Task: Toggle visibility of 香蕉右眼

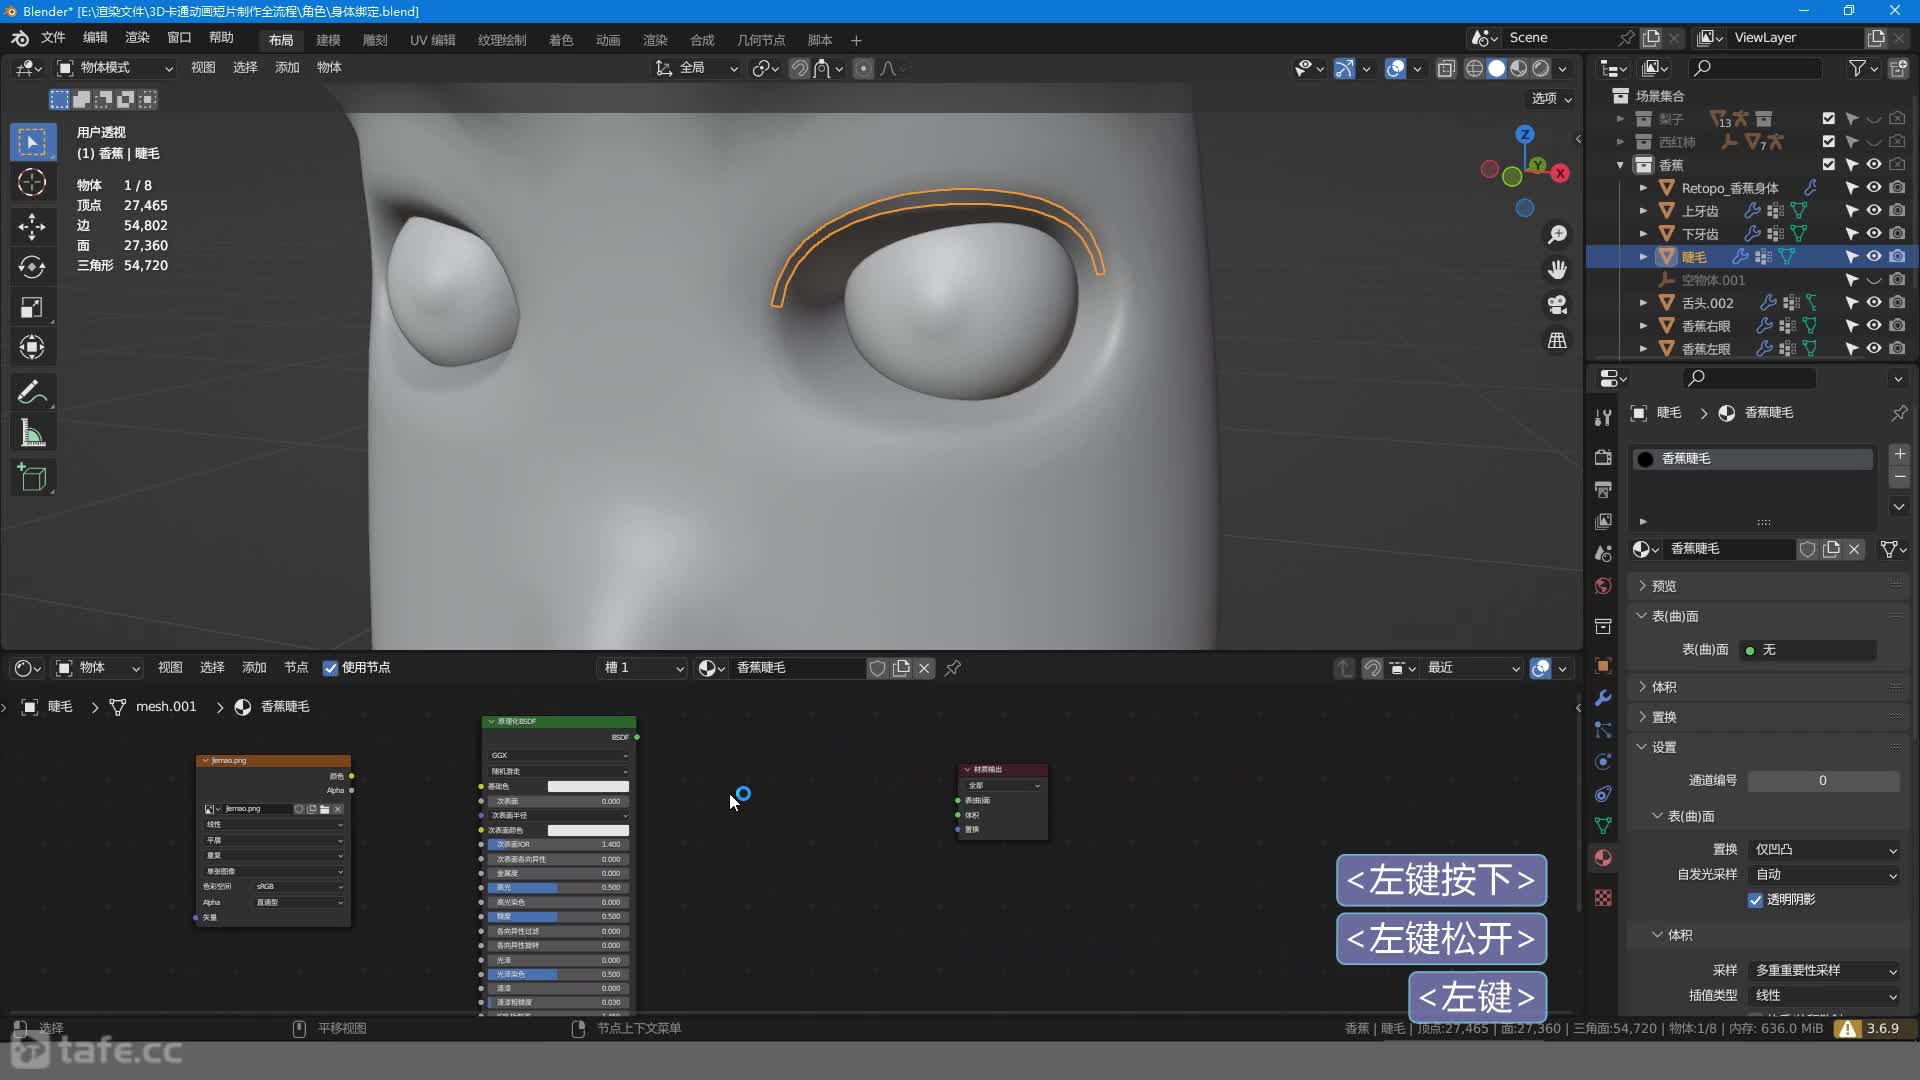Action: (x=1874, y=326)
